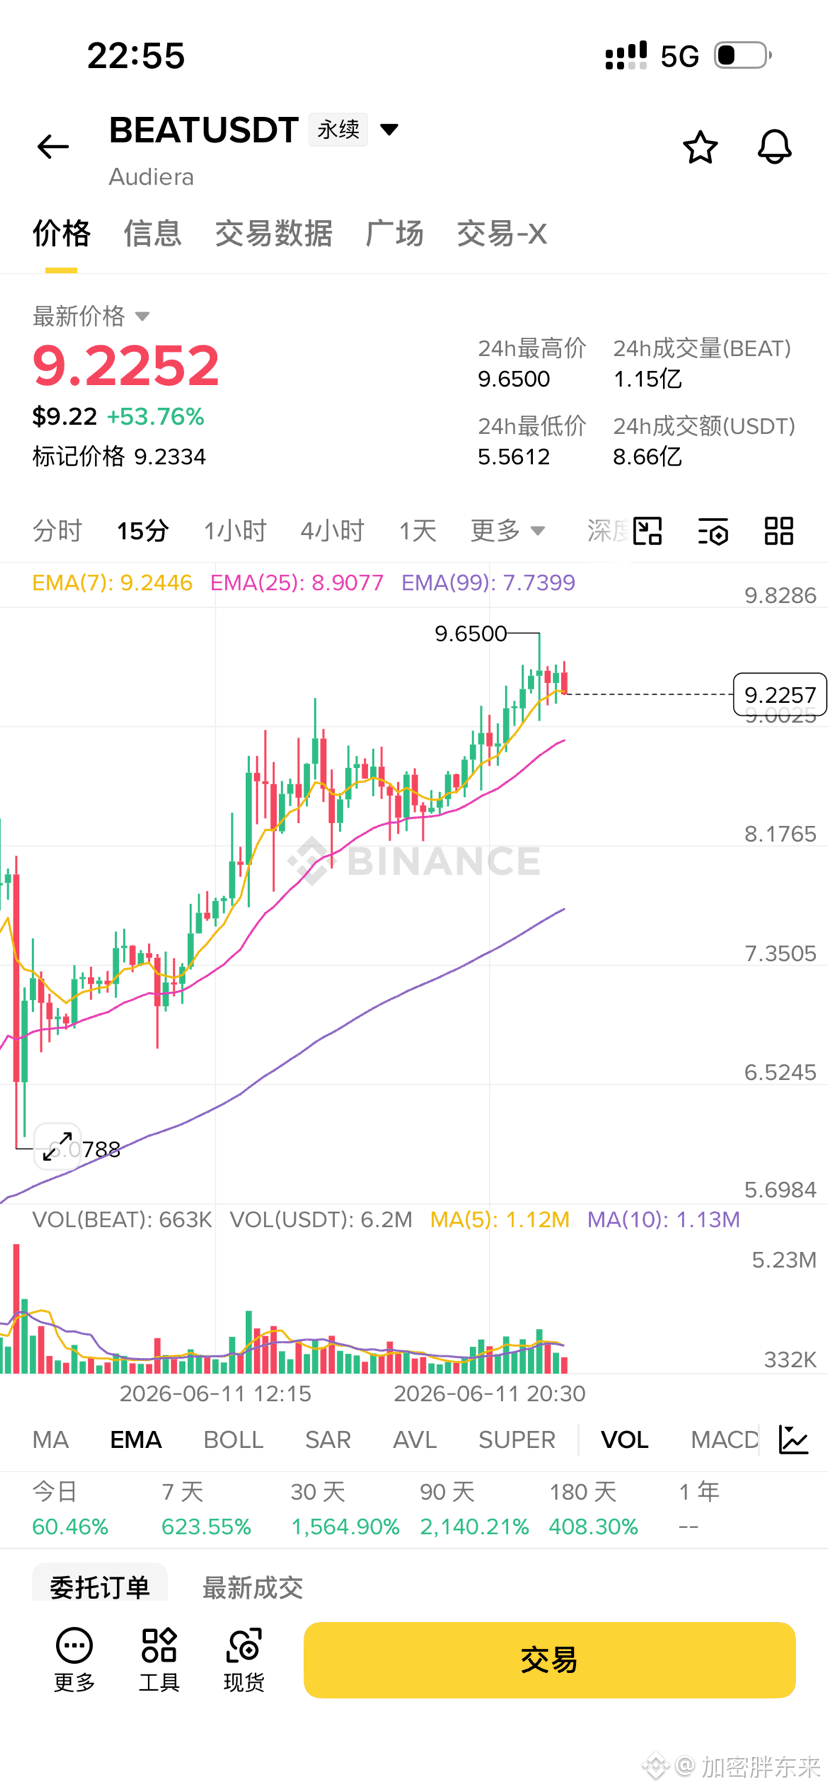Tap the MA(10) 1.13M volume legend
Image resolution: width=828 pixels, height=1792 pixels.
tap(664, 1220)
